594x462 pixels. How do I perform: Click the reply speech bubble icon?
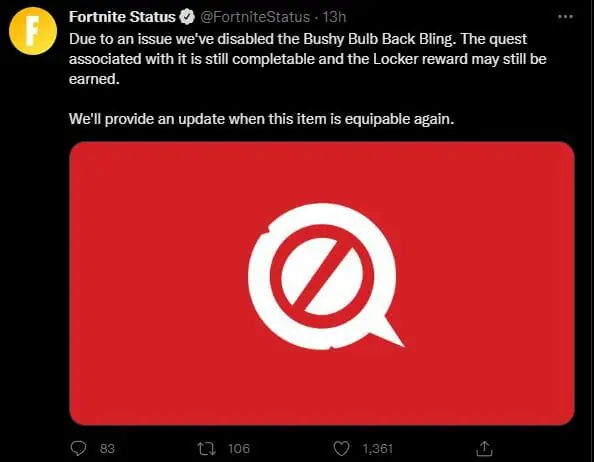(78, 448)
